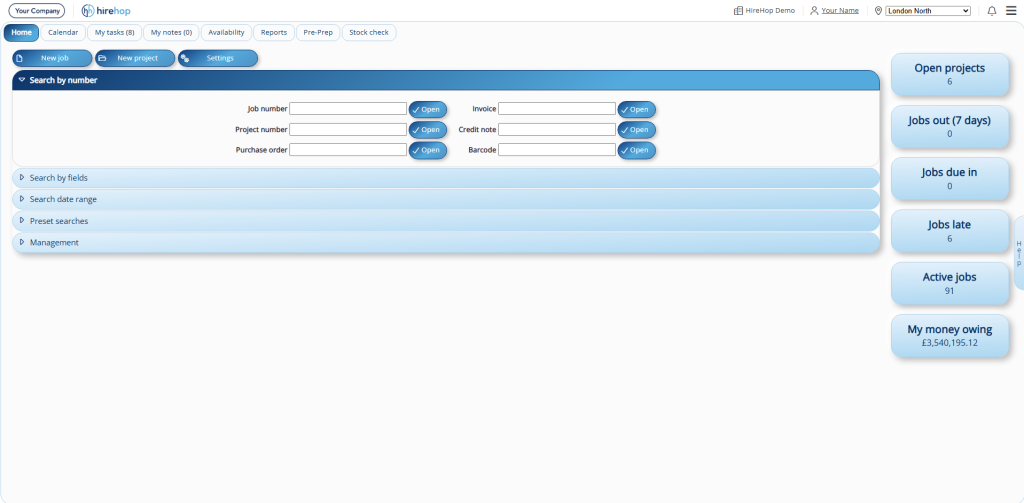Focus the Invoice input field
Viewport: 1024px width, 503px height.
coord(557,108)
